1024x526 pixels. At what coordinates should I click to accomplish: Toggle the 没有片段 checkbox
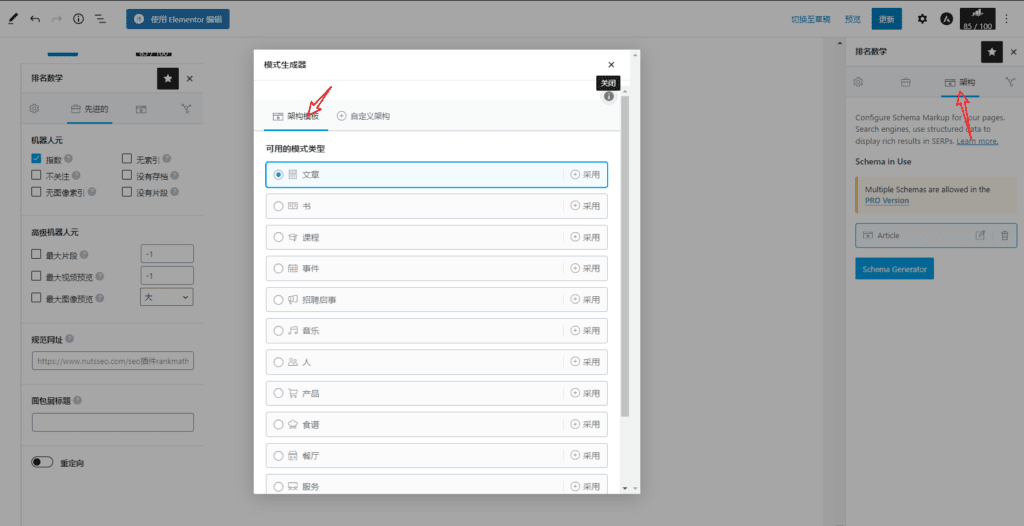point(127,192)
